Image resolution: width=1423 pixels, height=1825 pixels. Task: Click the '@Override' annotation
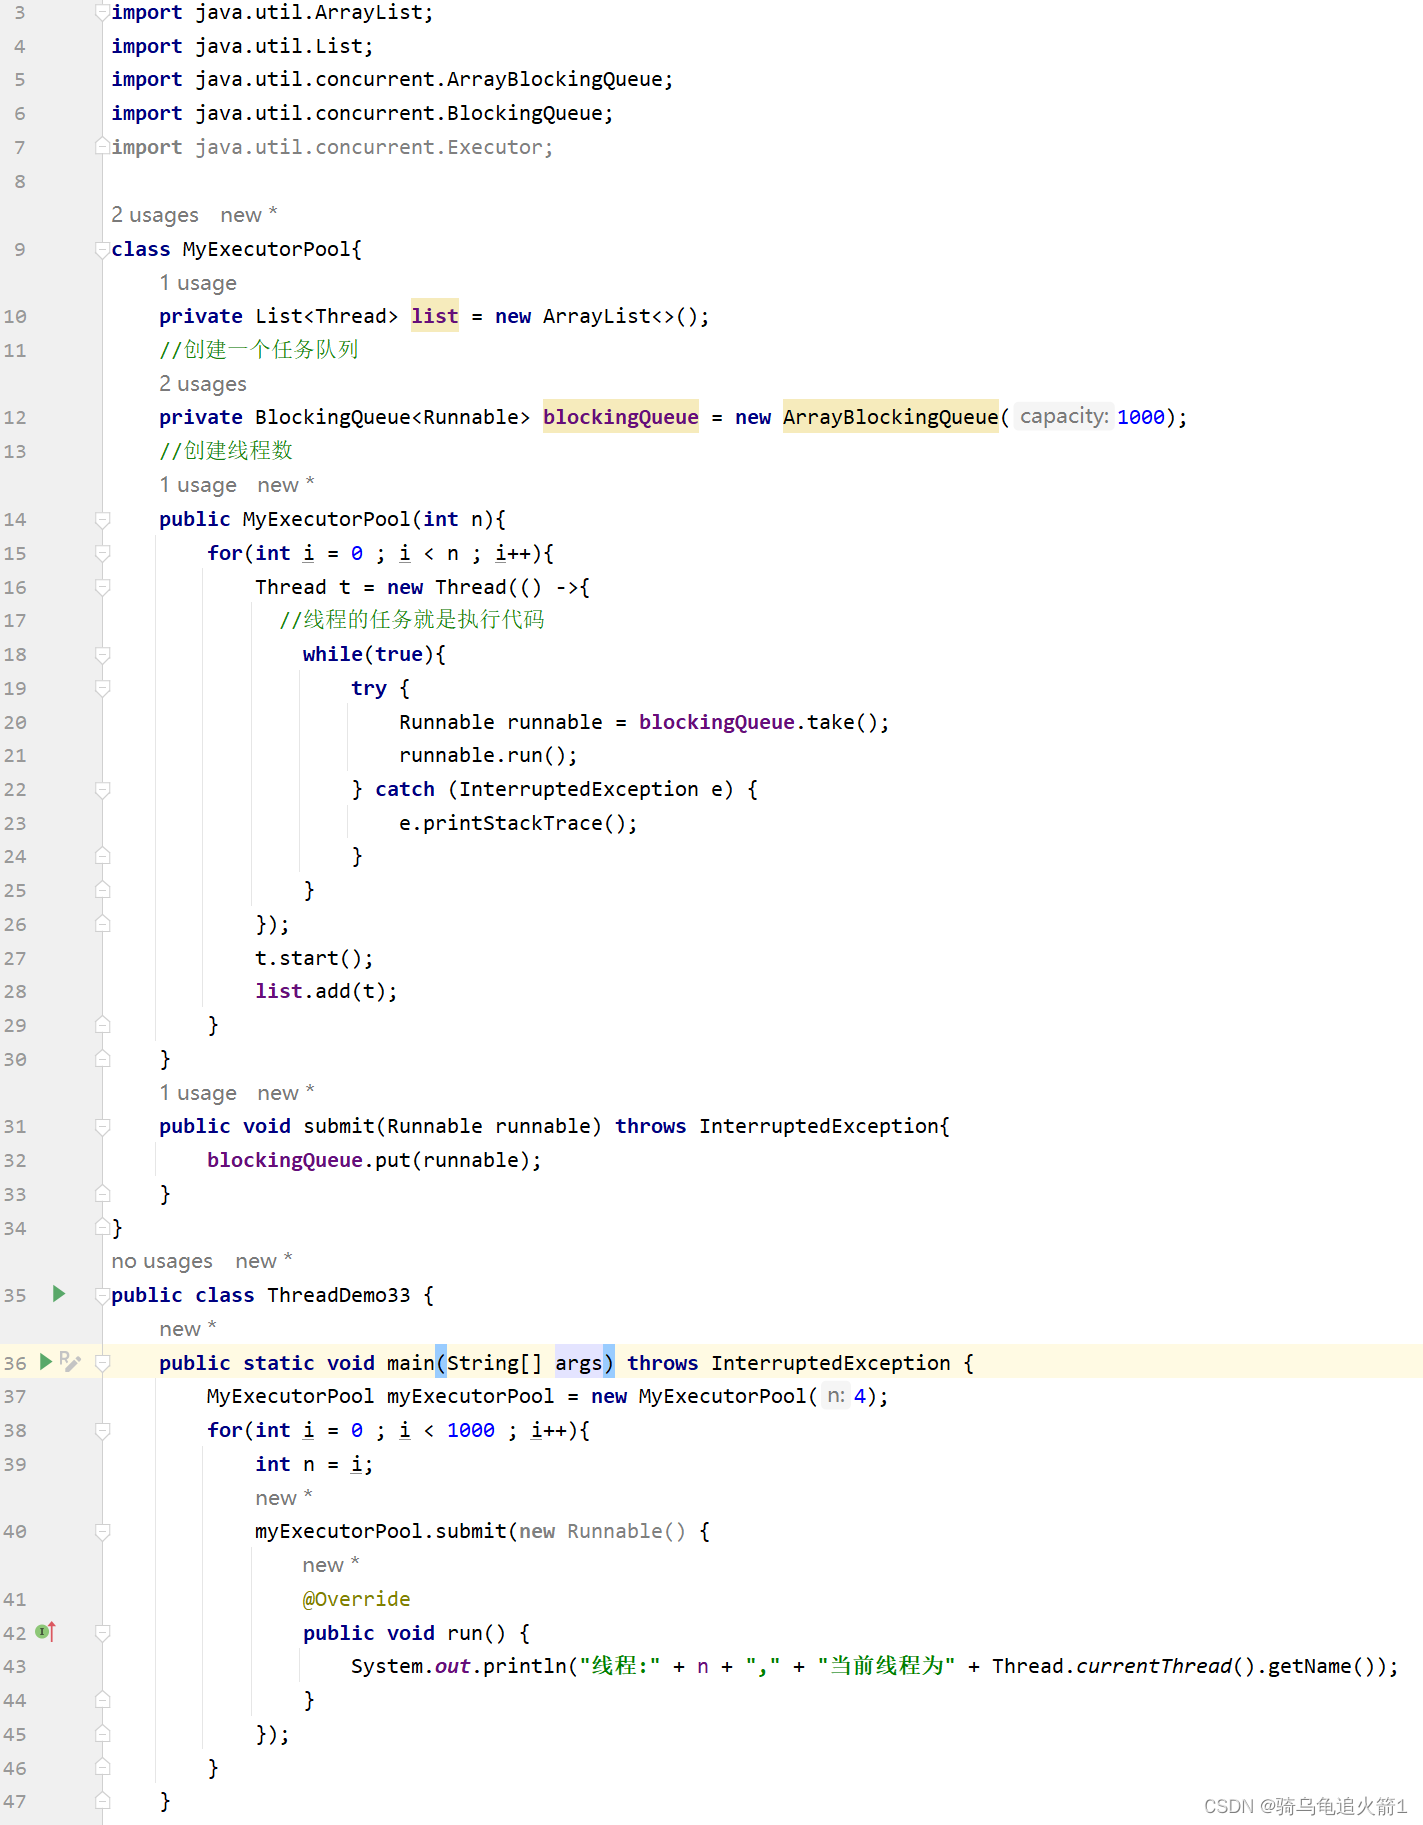click(356, 1599)
